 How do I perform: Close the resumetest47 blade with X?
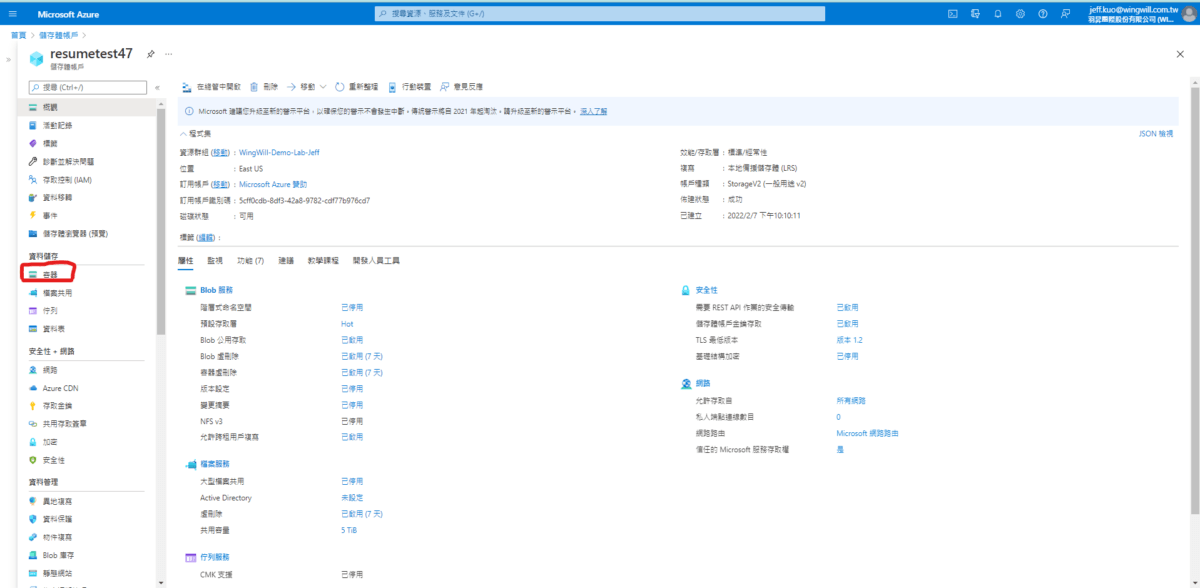(1180, 54)
